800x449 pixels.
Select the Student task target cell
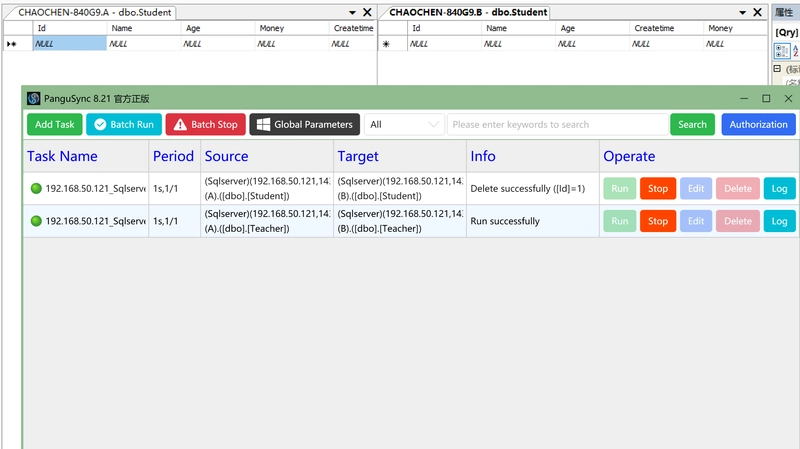click(x=400, y=188)
